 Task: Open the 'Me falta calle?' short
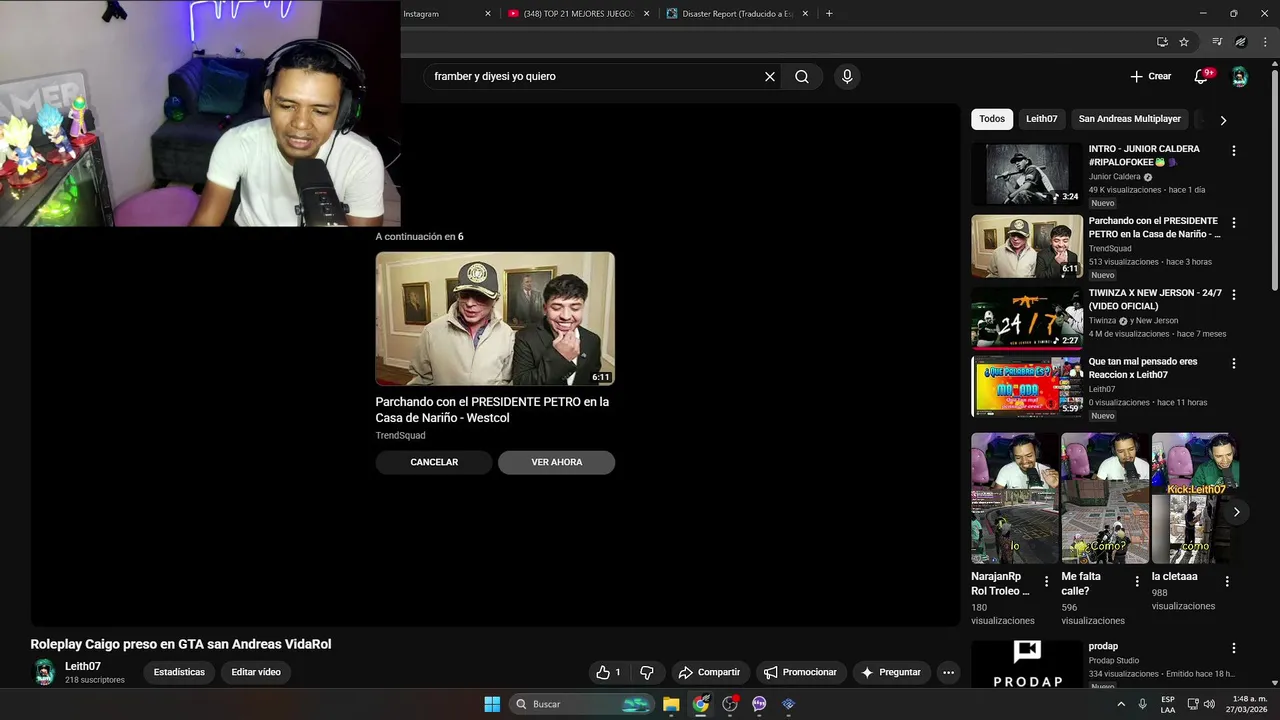coord(1105,498)
